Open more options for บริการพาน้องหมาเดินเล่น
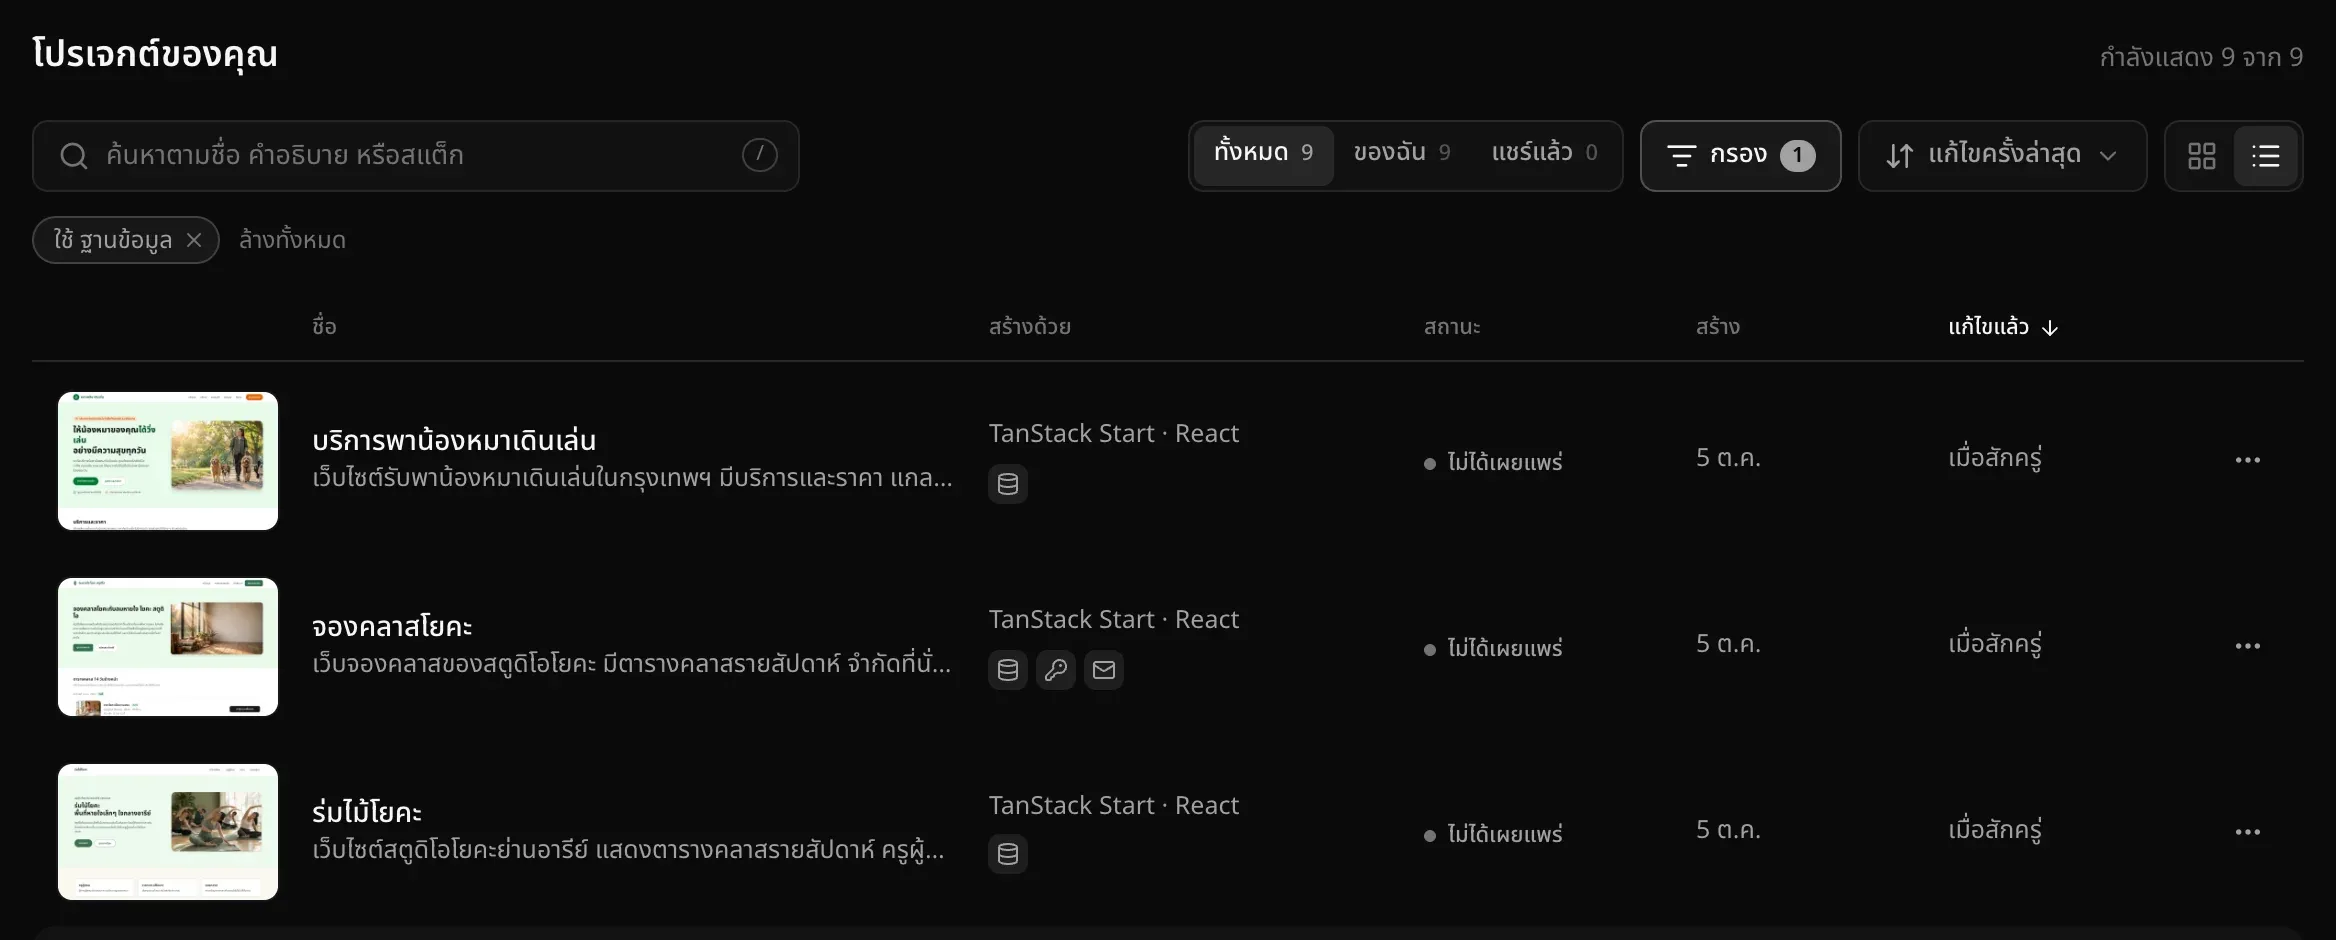This screenshot has width=2336, height=940. coord(2247,460)
